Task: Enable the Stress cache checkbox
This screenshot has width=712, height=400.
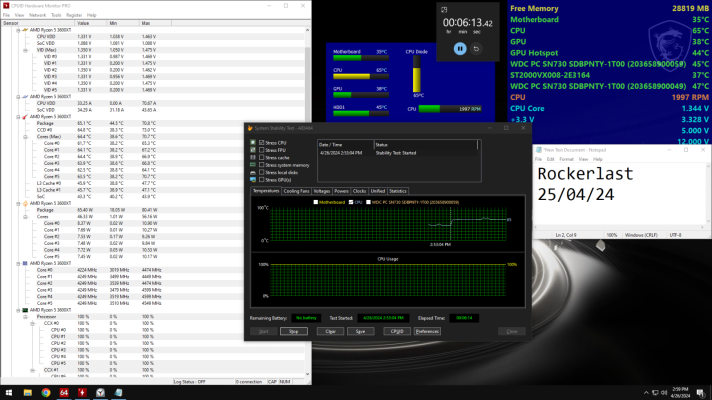Action: 262,158
